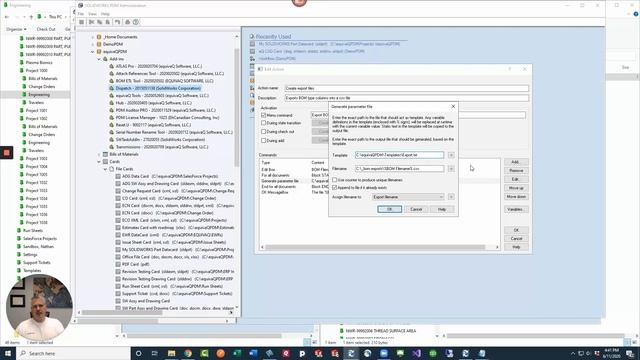This screenshot has width=640, height=360.
Task: Click the Remove button in Edit Action dialog
Action: [516, 171]
